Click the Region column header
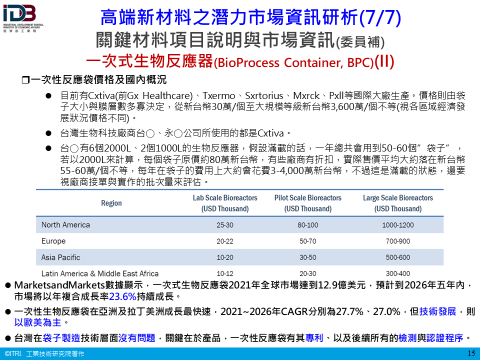This screenshot has height=360, width=480. click(112, 203)
